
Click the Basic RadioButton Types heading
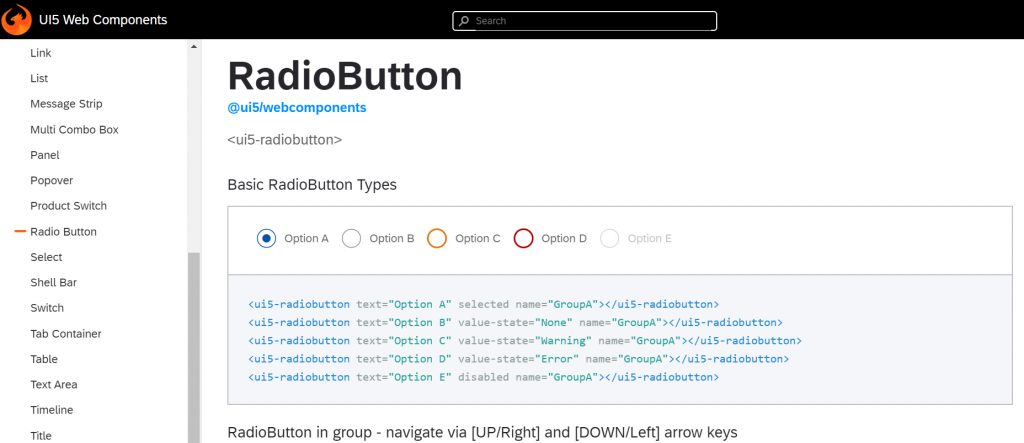coord(312,185)
